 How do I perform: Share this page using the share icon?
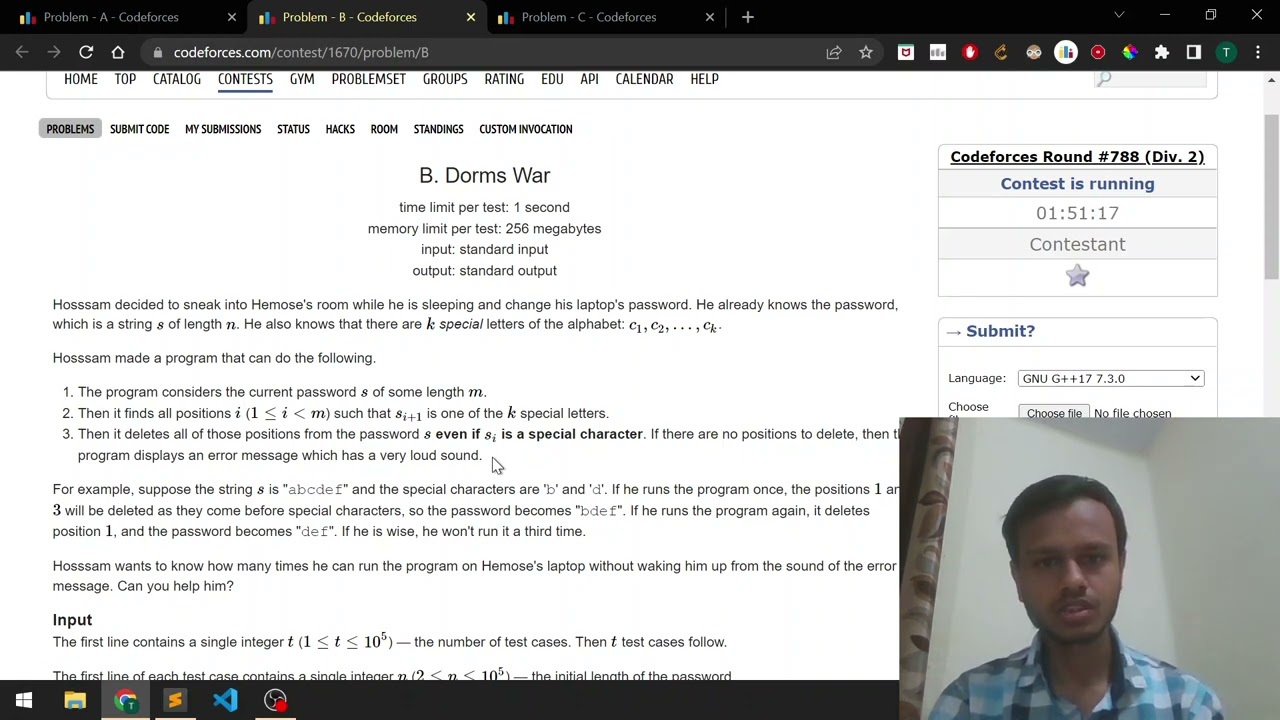pos(834,52)
